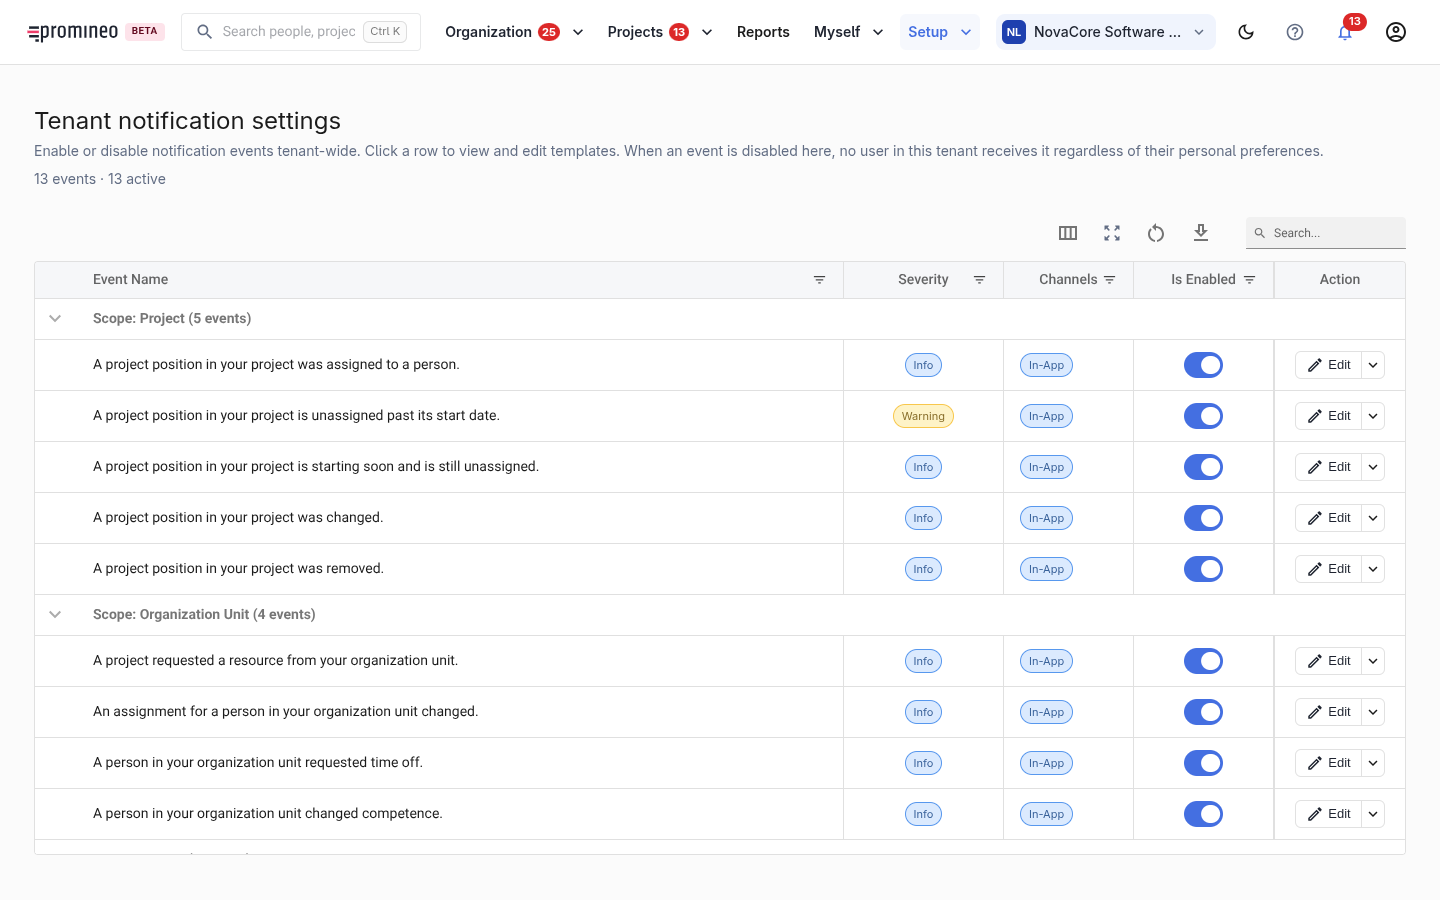The width and height of the screenshot is (1440, 900).
Task: Collapse the Scope: Organization Unit group
Action: [55, 615]
